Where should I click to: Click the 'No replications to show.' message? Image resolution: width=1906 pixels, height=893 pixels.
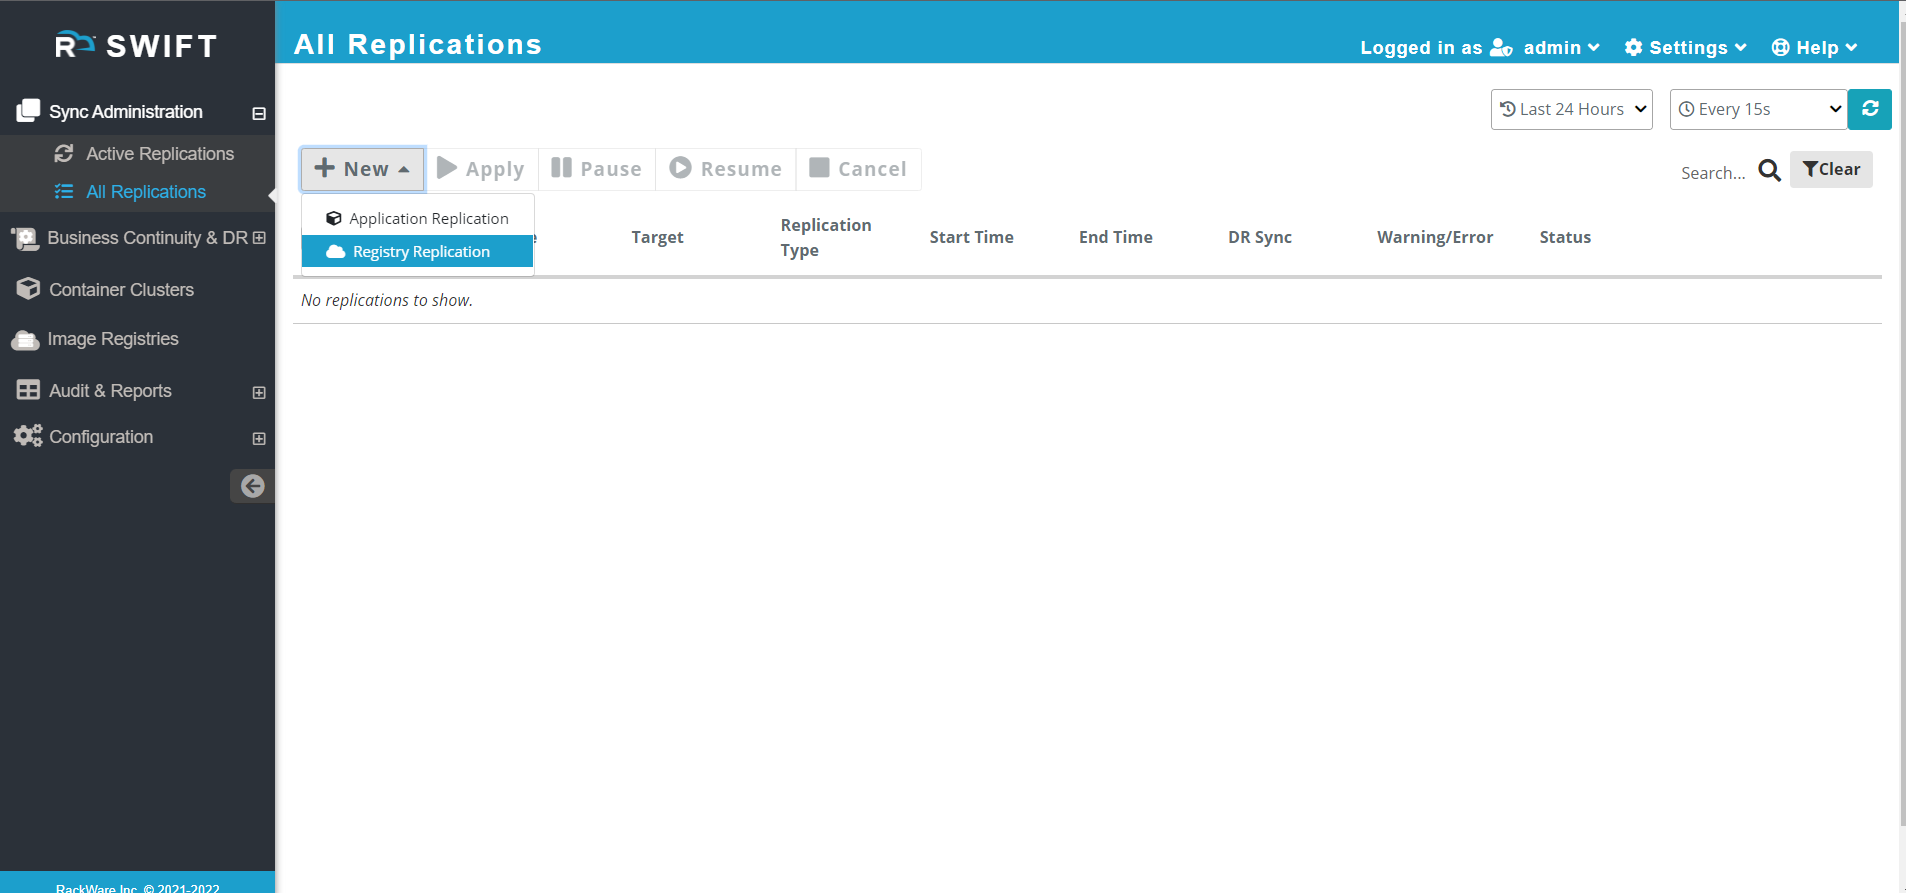(386, 300)
